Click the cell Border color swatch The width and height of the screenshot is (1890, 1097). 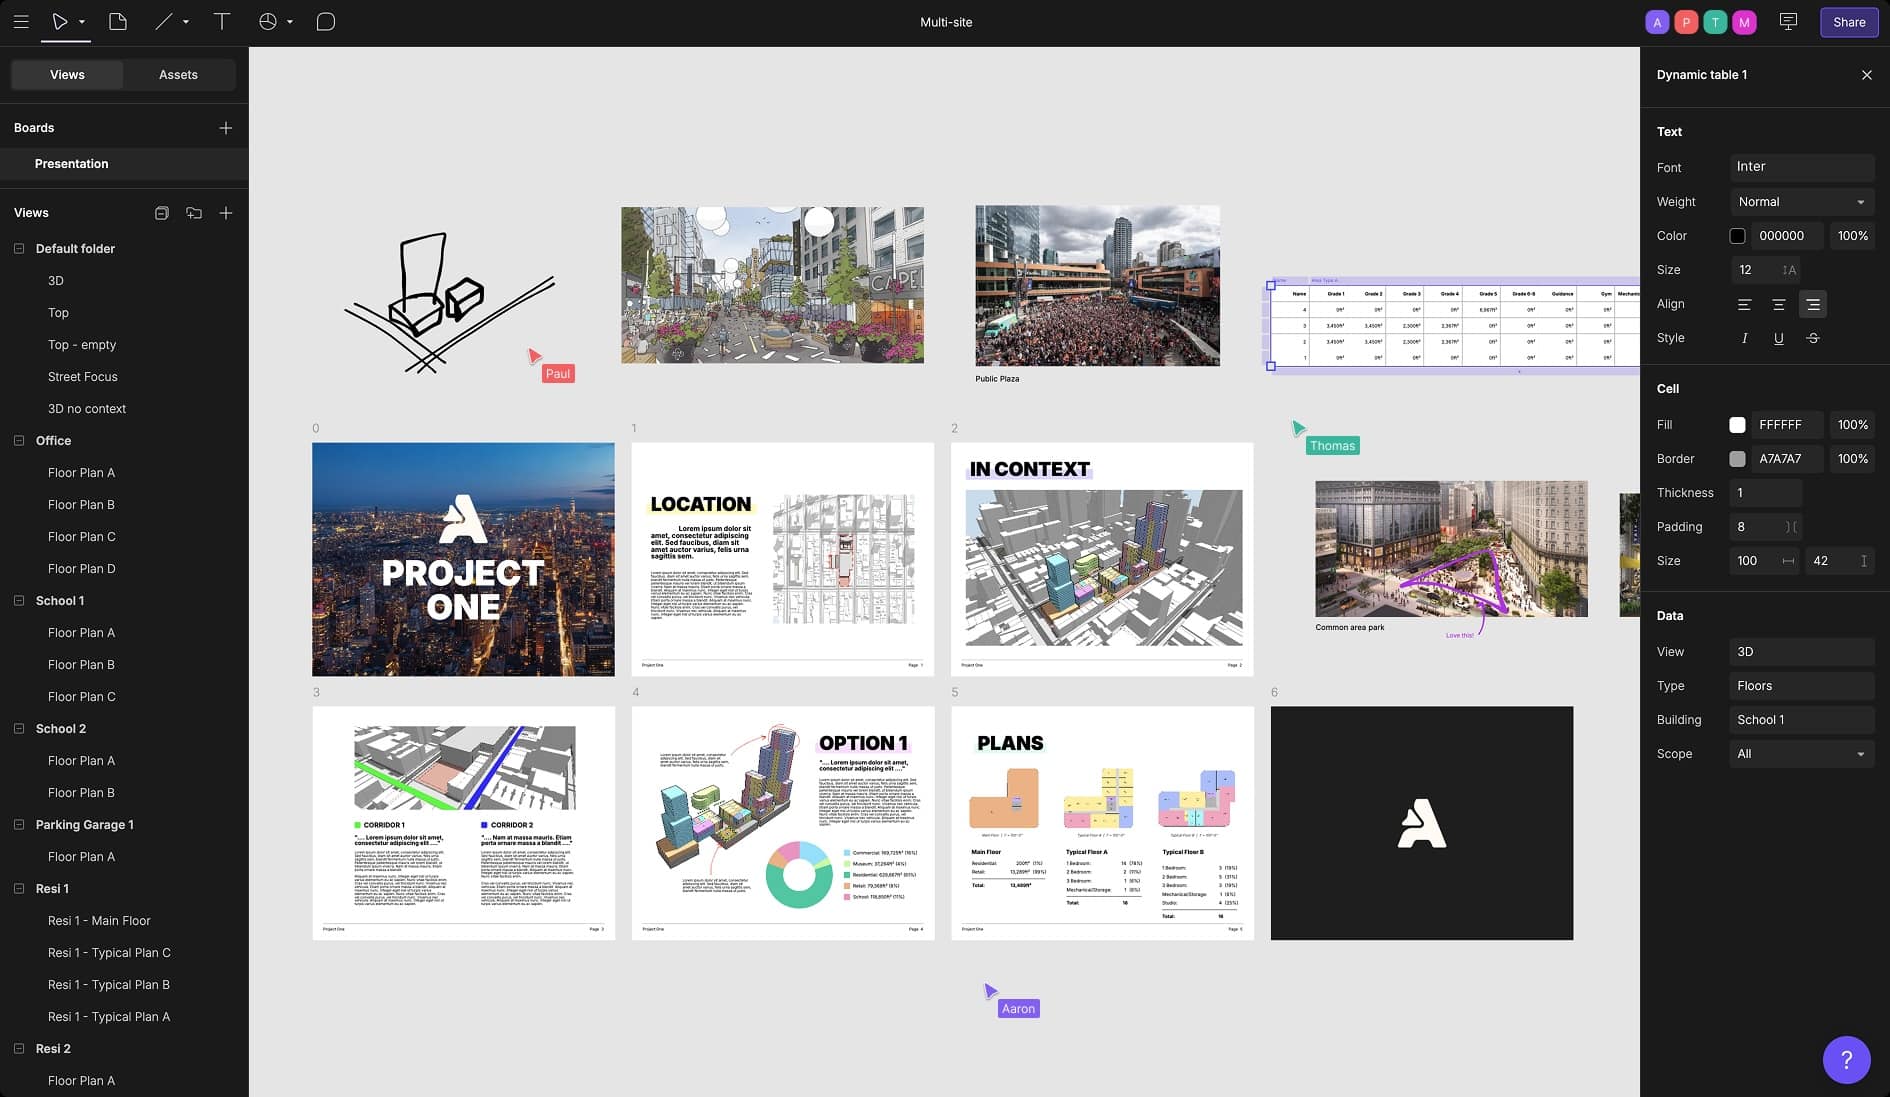pyautogui.click(x=1737, y=459)
